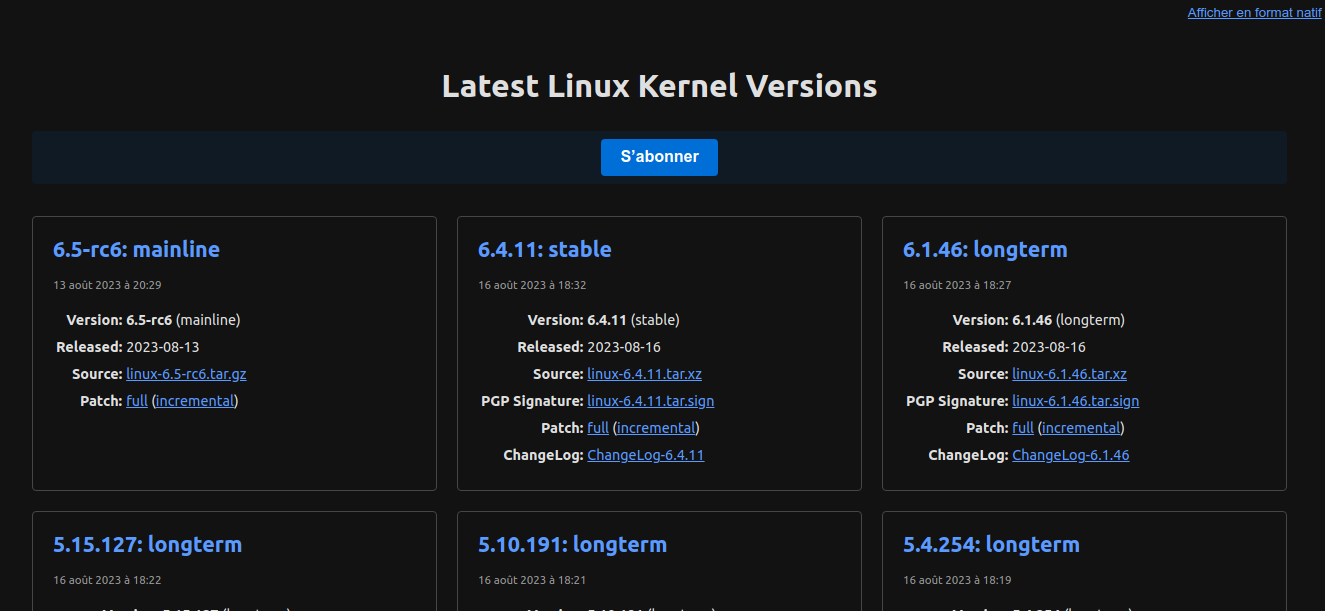Open the 5.10.191 longterm entry title

(x=572, y=544)
